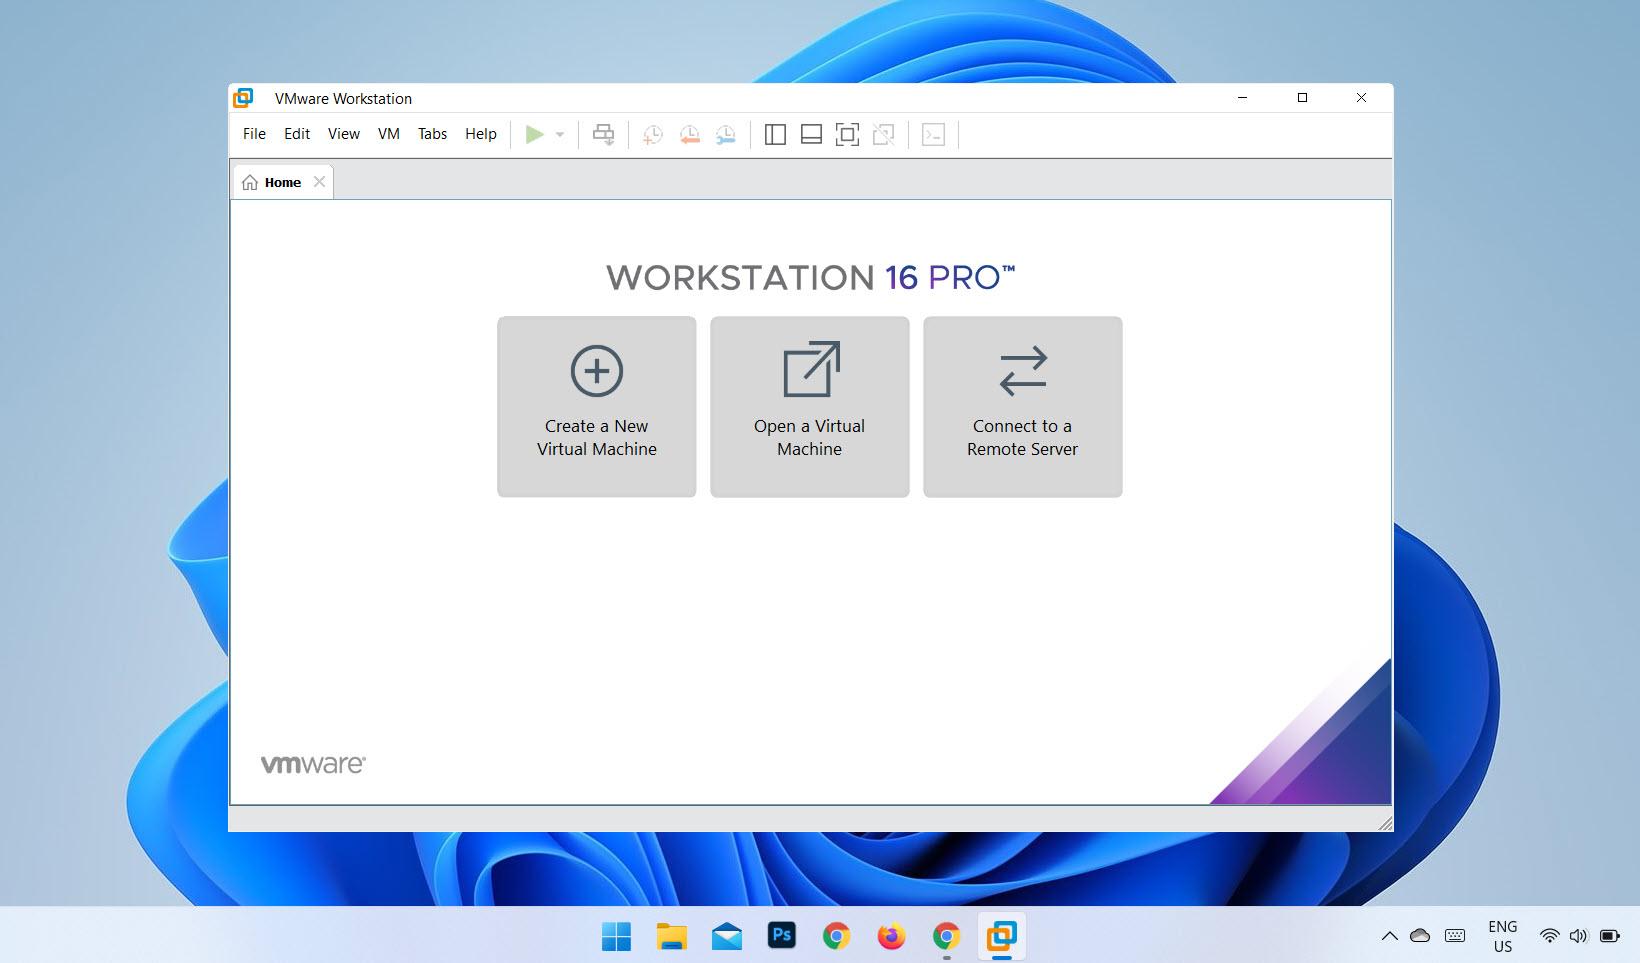
Task: Click the console view toolbar icon
Action: [933, 134]
